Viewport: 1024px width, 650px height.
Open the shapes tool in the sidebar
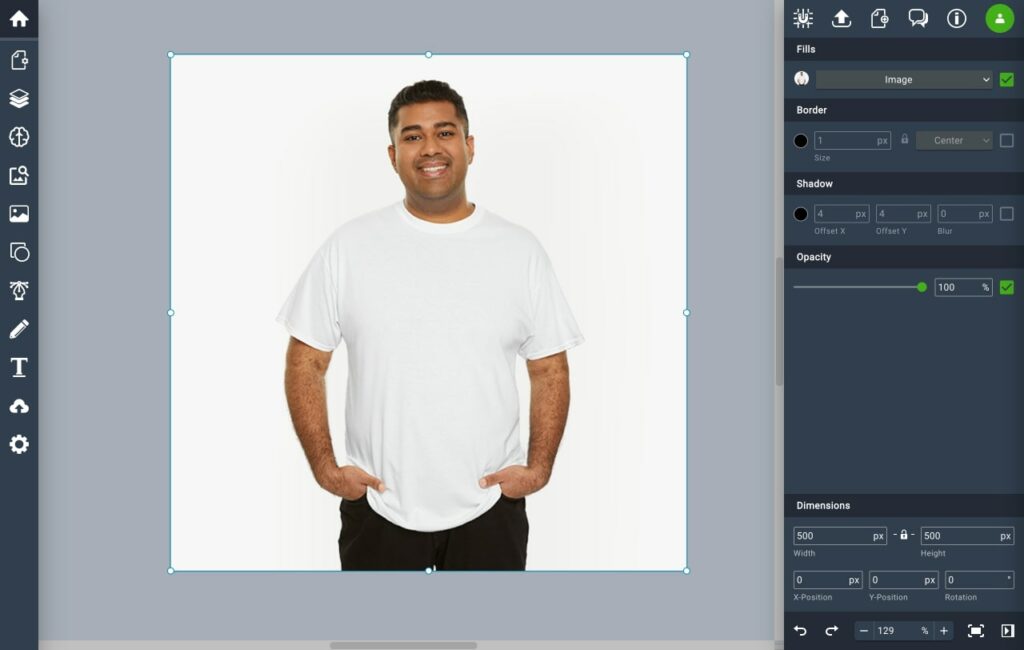click(x=18, y=251)
